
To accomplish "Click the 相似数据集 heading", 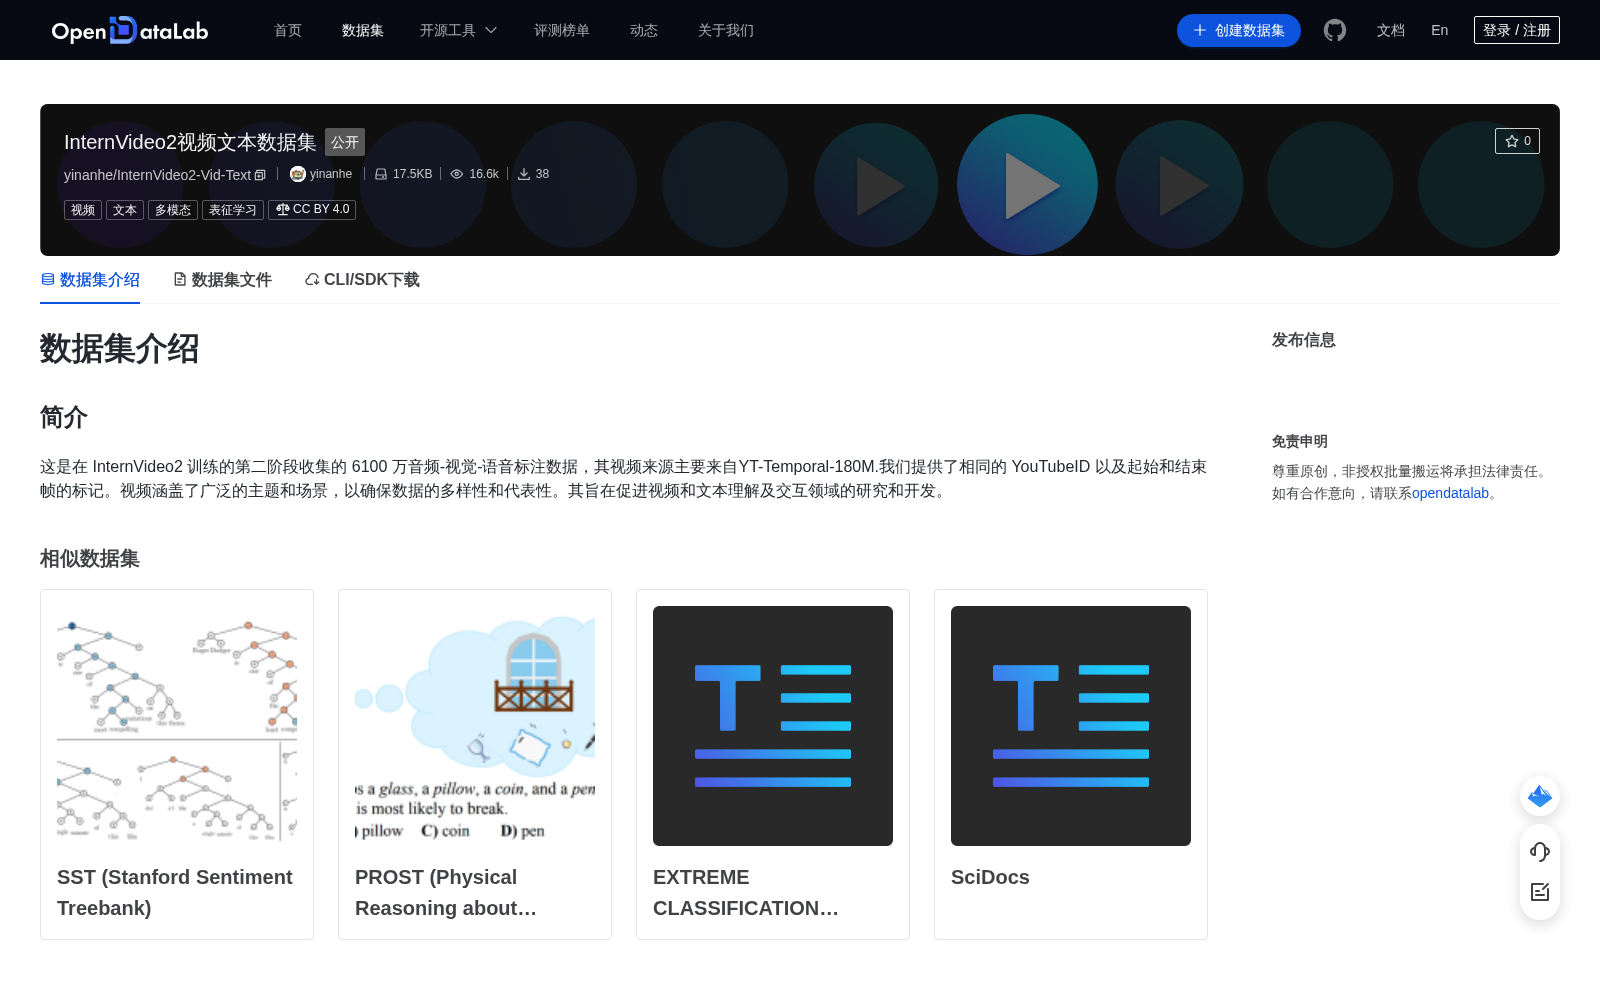I will pyautogui.click(x=90, y=558).
